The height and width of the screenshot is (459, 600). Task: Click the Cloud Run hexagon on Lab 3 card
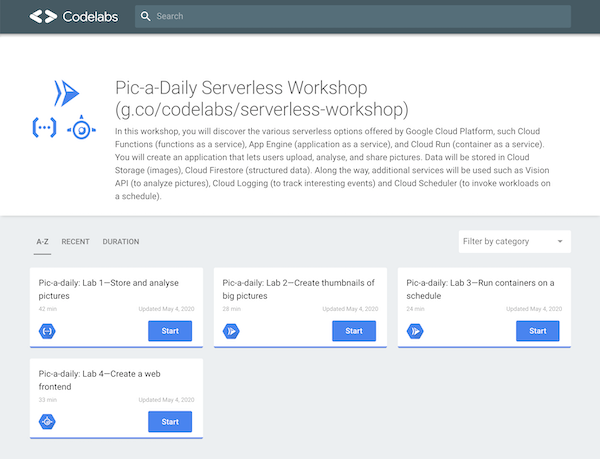click(415, 331)
